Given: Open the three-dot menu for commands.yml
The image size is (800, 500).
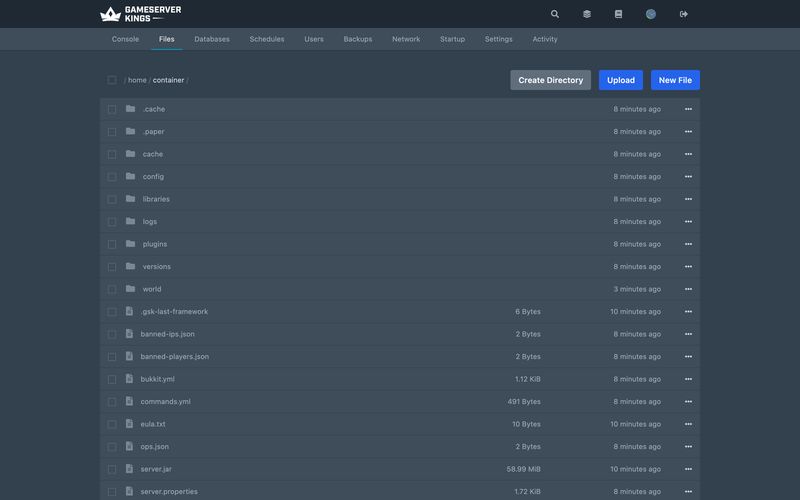Looking at the screenshot, I should point(688,401).
